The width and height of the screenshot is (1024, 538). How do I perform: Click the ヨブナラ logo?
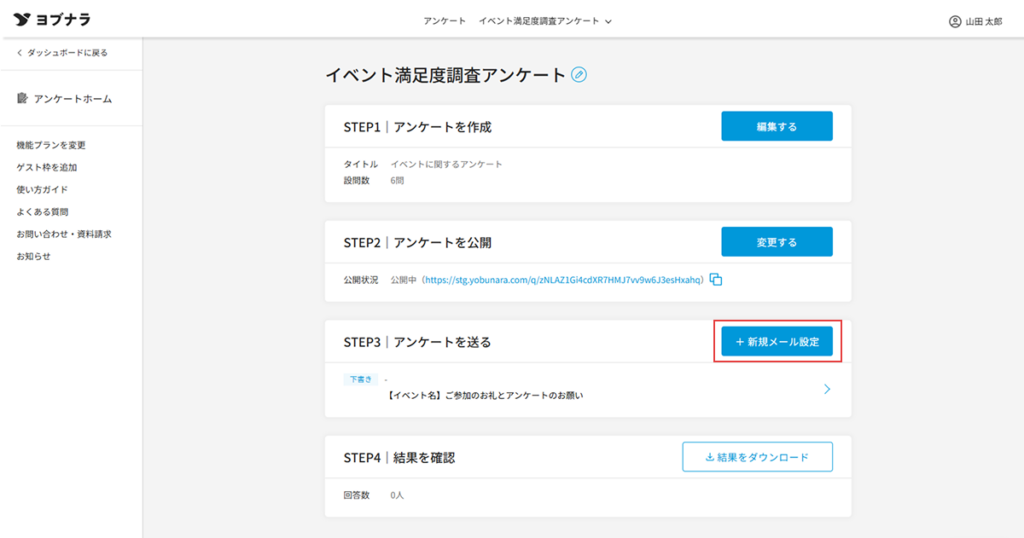point(50,20)
